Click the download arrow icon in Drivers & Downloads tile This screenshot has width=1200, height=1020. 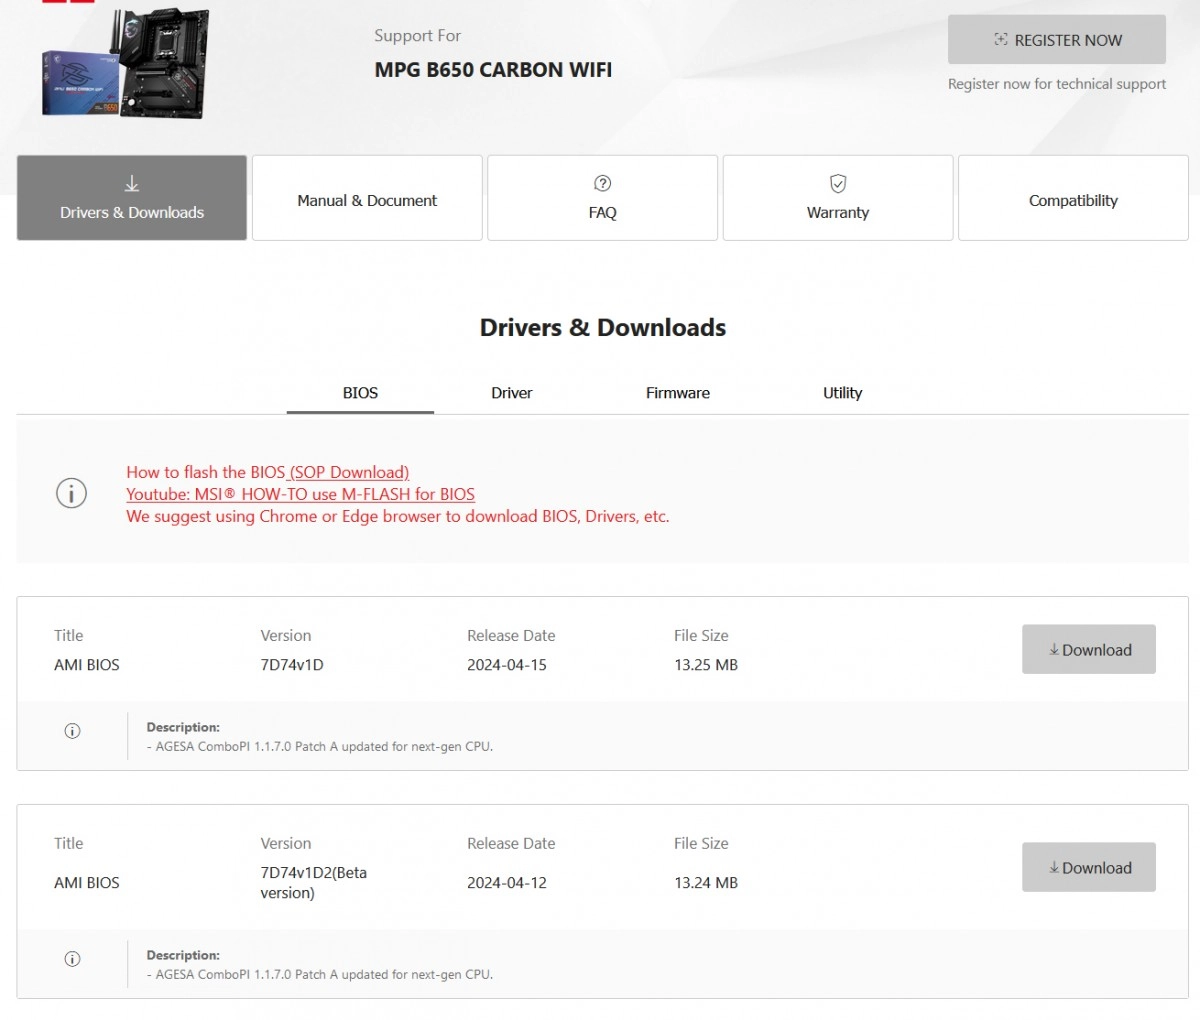click(x=131, y=184)
